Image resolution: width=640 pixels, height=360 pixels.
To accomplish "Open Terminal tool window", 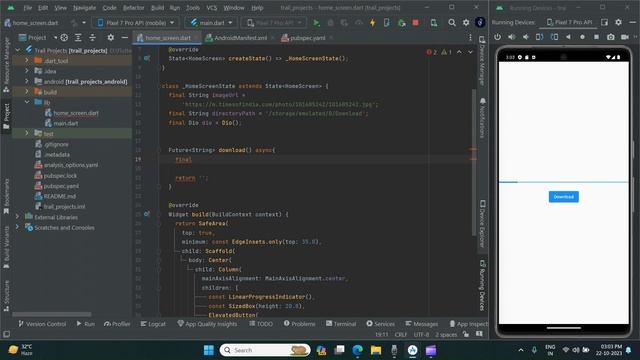I will (x=341, y=324).
